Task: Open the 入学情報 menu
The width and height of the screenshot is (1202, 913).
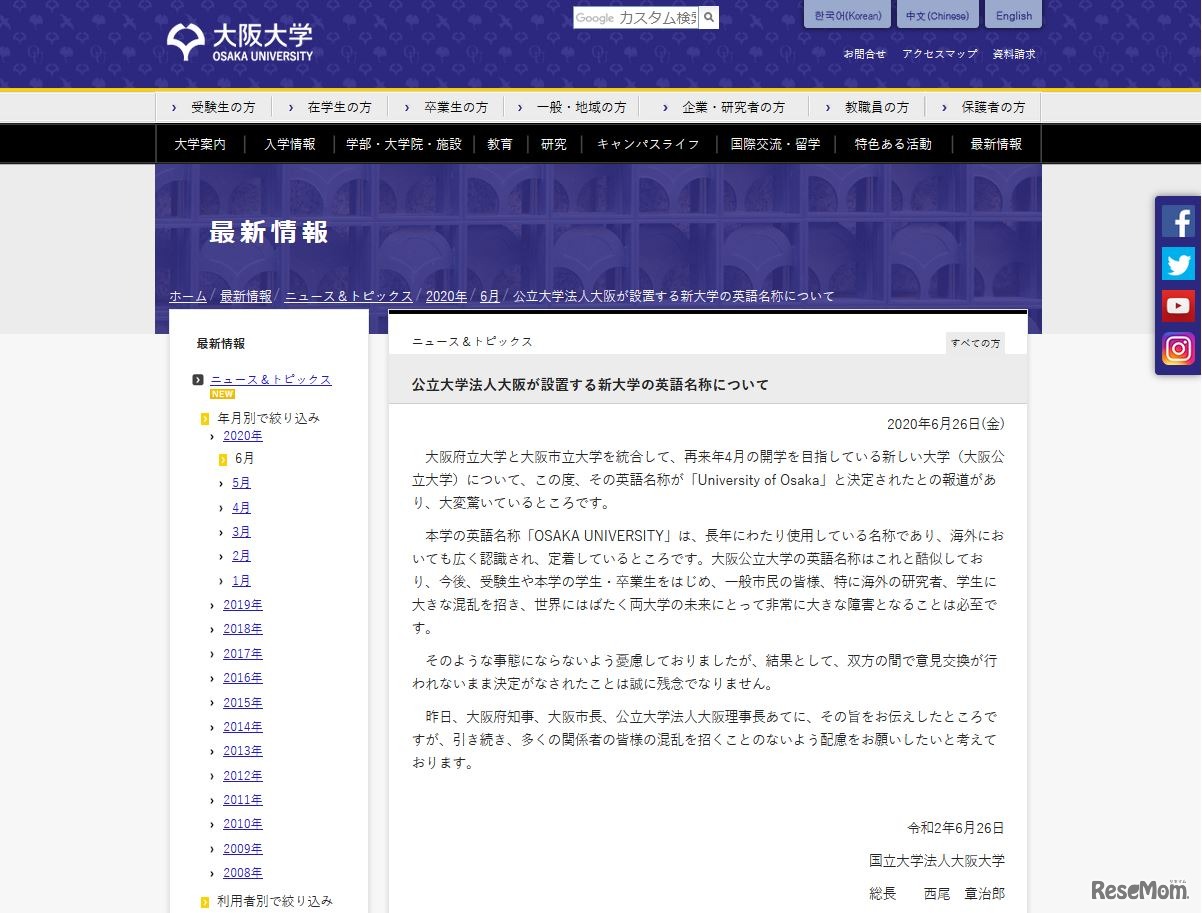Action: click(290, 144)
